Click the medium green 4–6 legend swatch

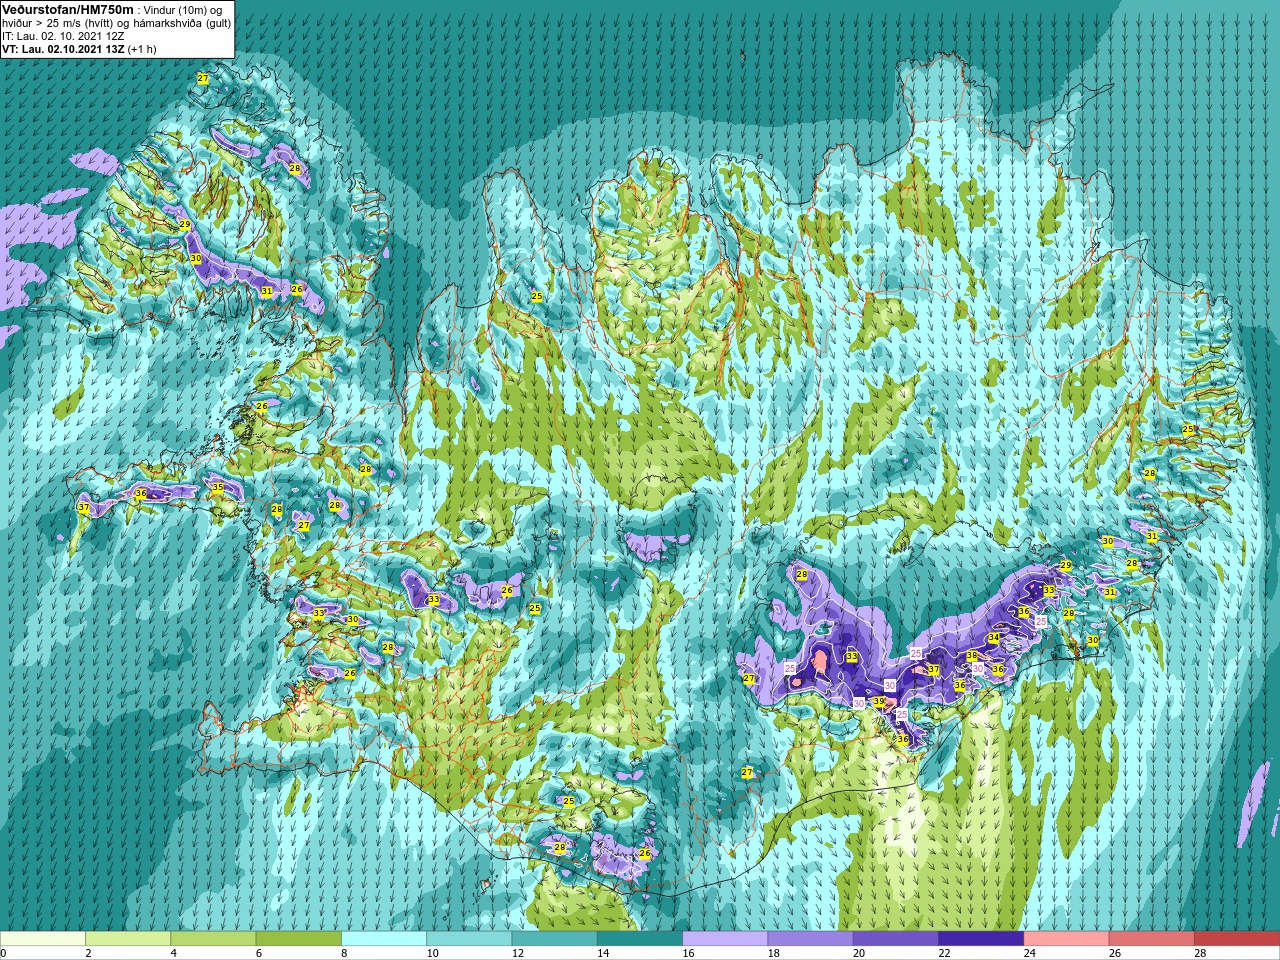tap(213, 939)
